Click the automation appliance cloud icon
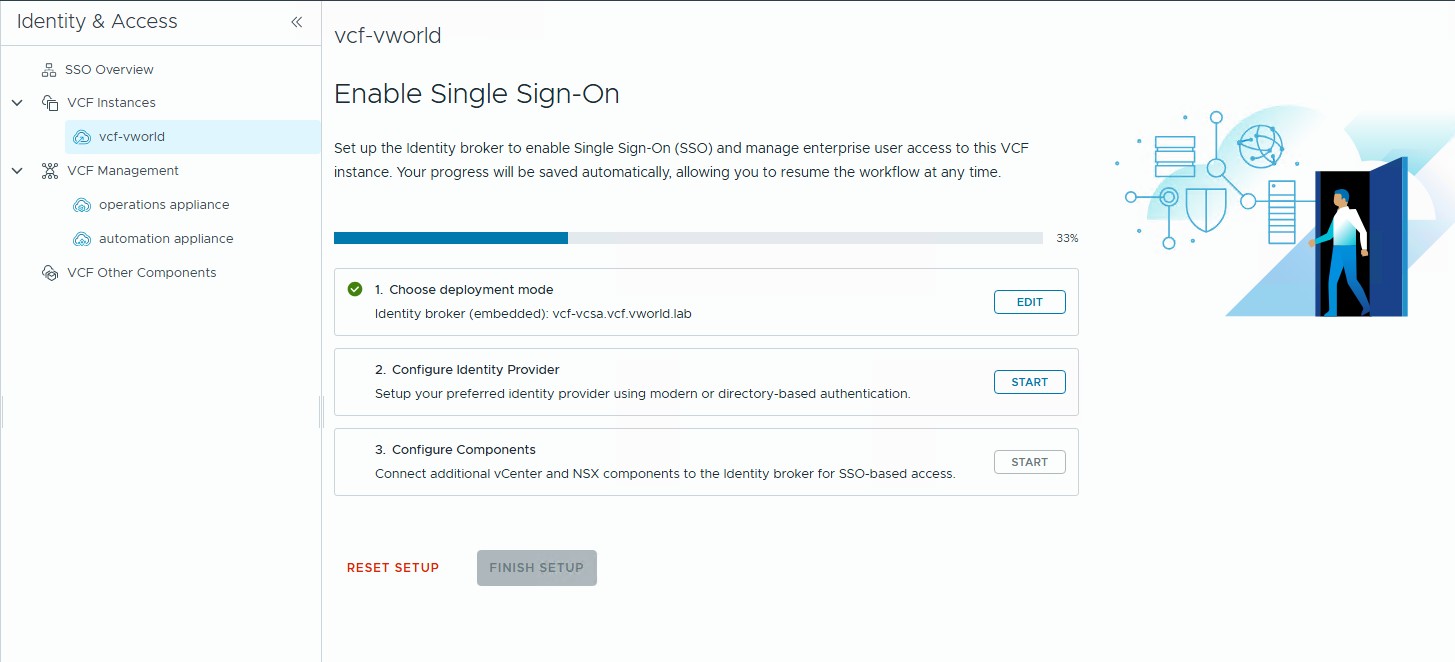This screenshot has width=1455, height=662. point(83,239)
